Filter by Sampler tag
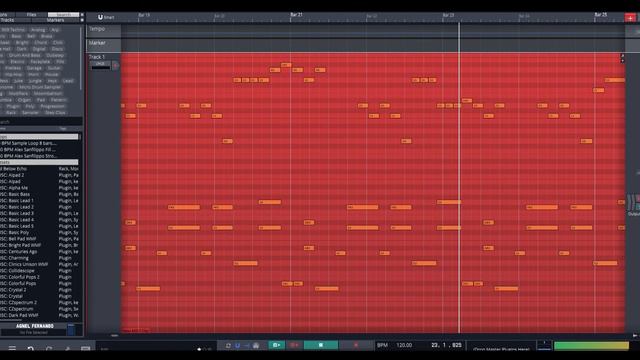The width and height of the screenshot is (640, 360). 30,113
